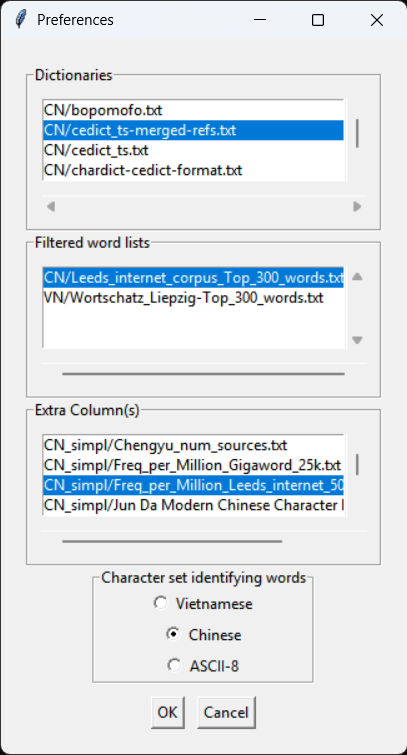Viewport: 407px width, 755px height.
Task: Select CN_simpl/Chengyu_num_sources.txt extra column
Action: (193, 444)
